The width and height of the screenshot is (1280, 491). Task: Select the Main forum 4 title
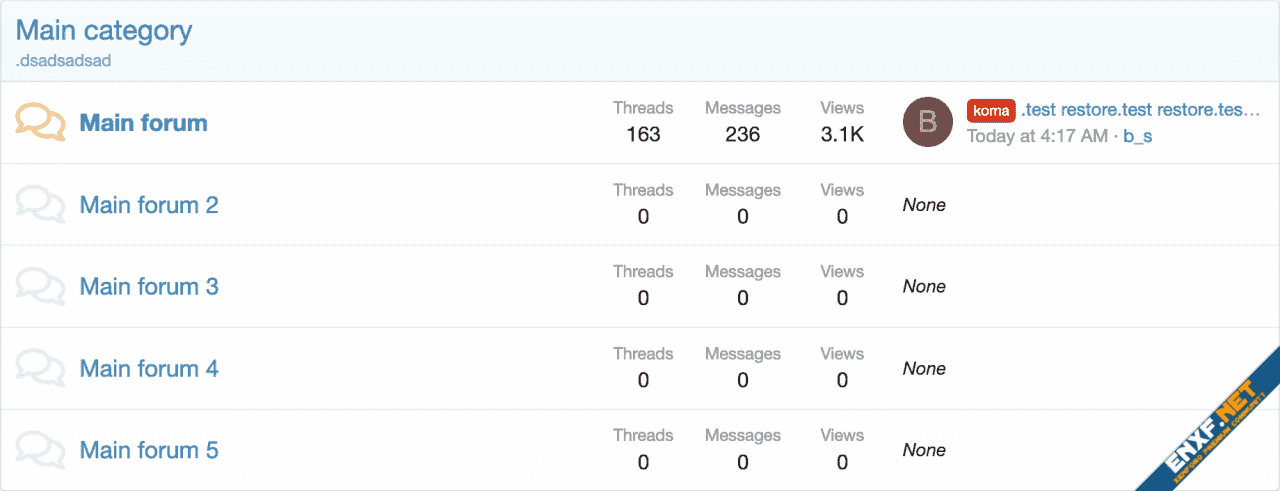point(148,369)
